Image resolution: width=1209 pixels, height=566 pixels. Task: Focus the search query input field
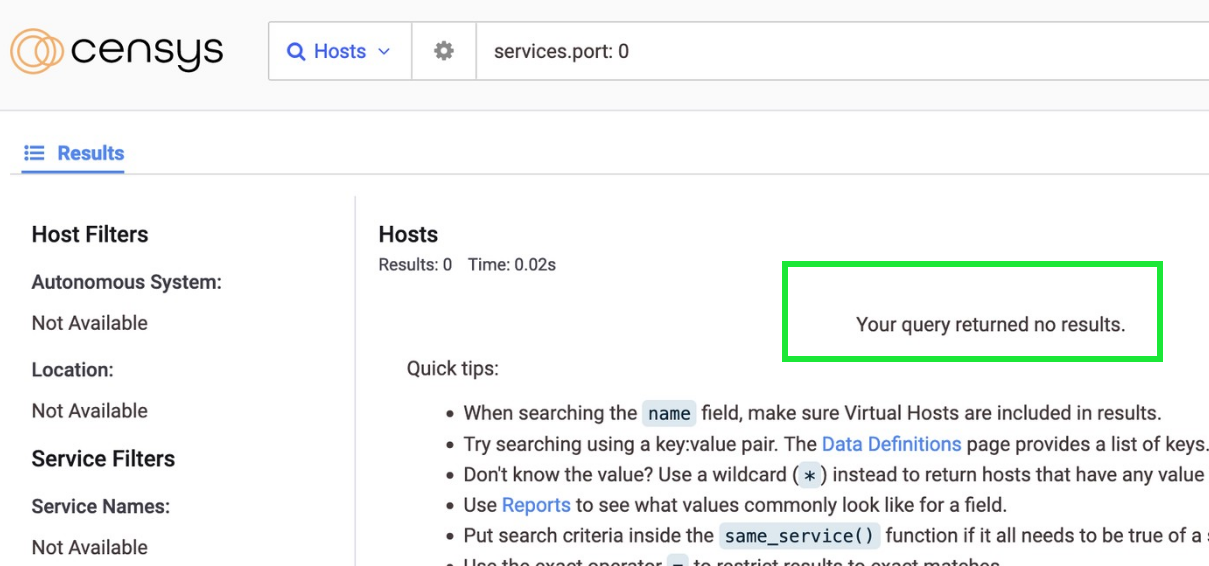coord(840,51)
